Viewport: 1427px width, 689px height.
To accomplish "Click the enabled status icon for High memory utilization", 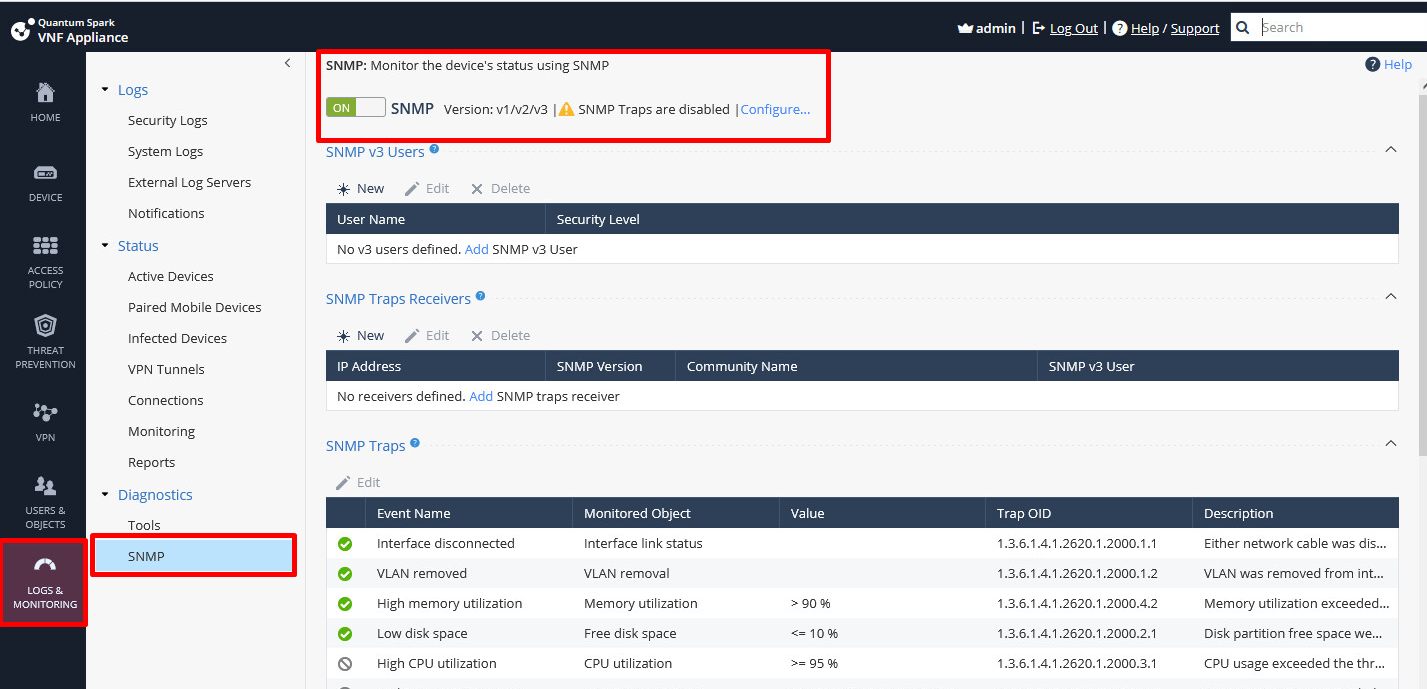I will (345, 604).
